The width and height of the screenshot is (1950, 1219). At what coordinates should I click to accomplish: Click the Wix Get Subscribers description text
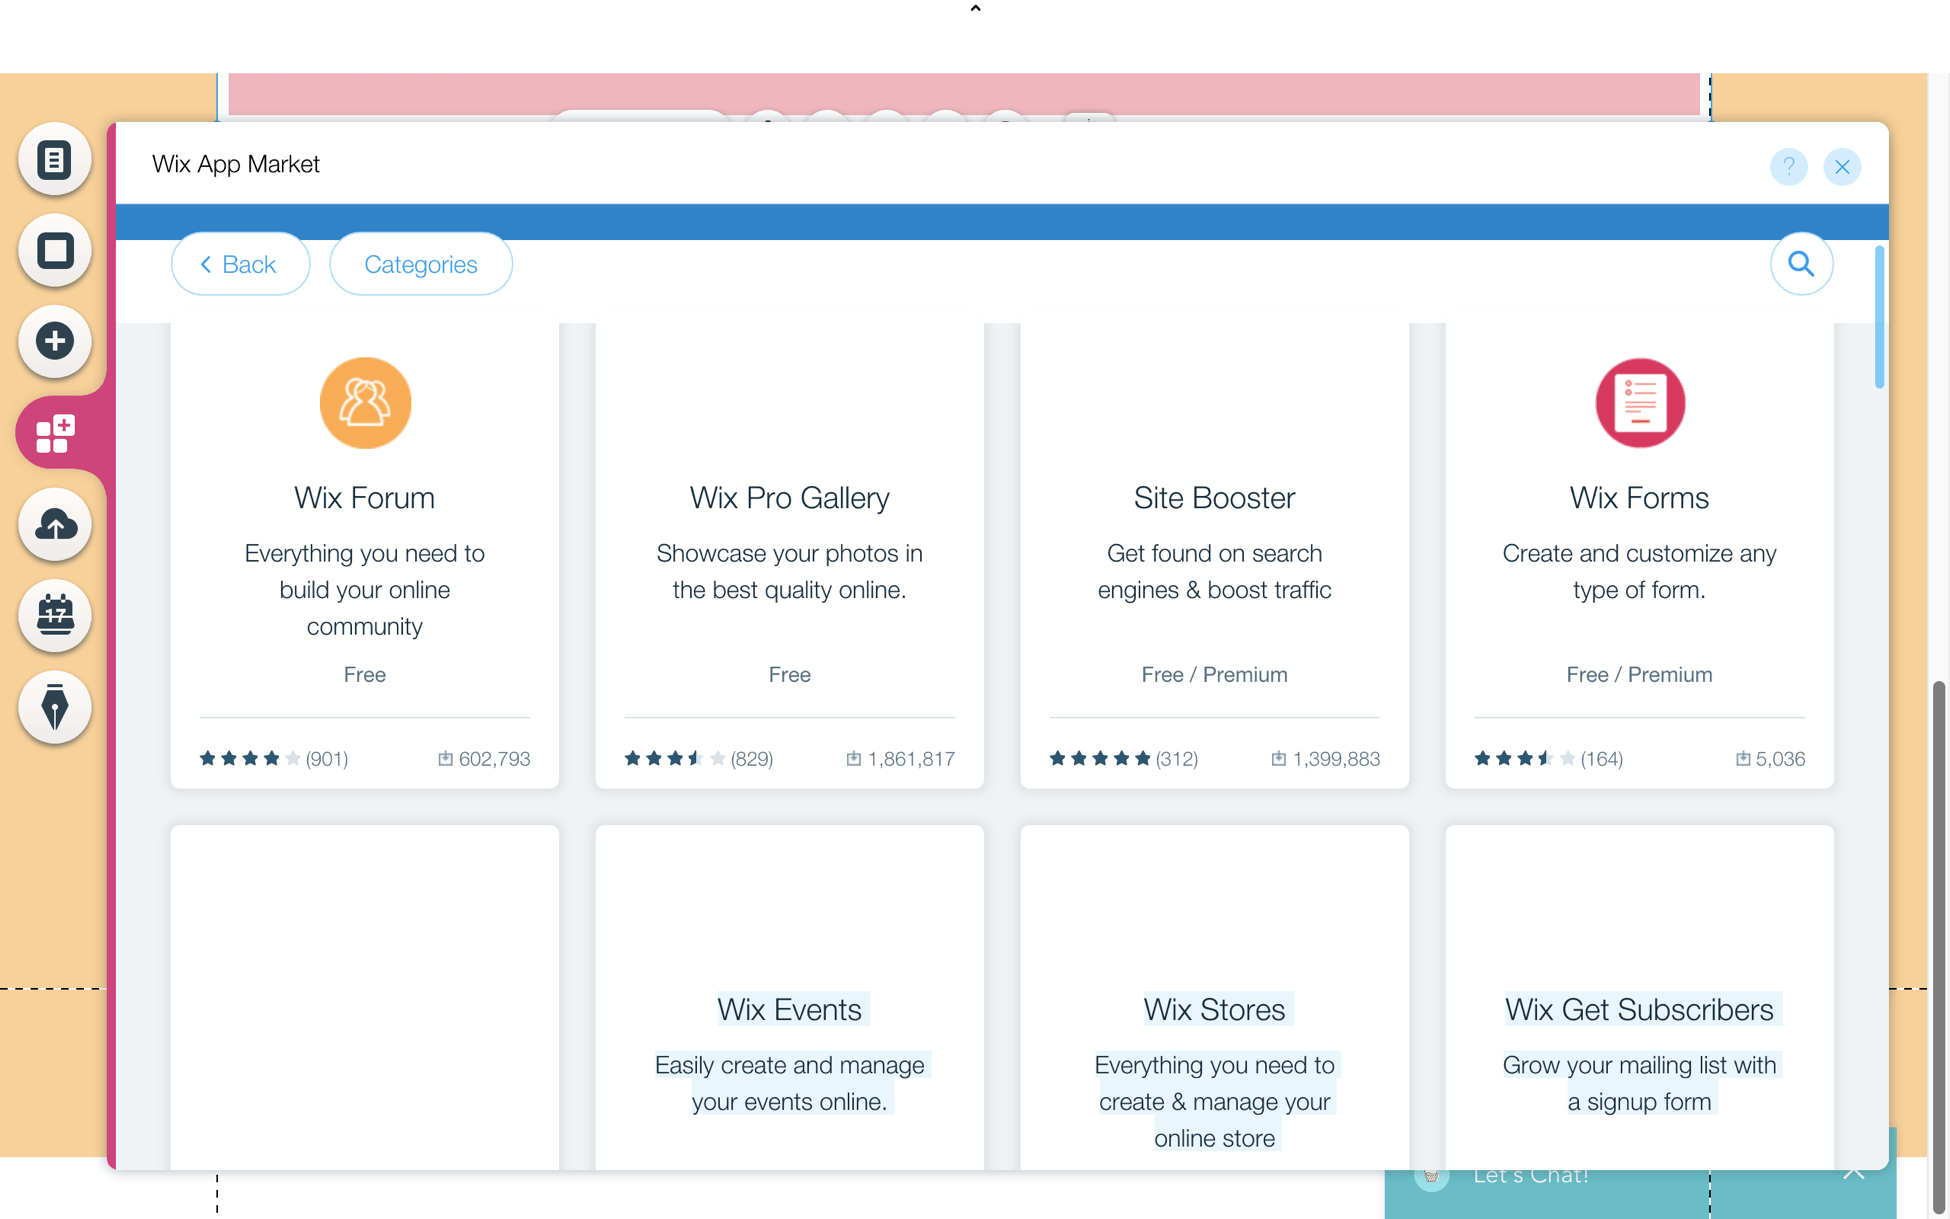[1639, 1083]
